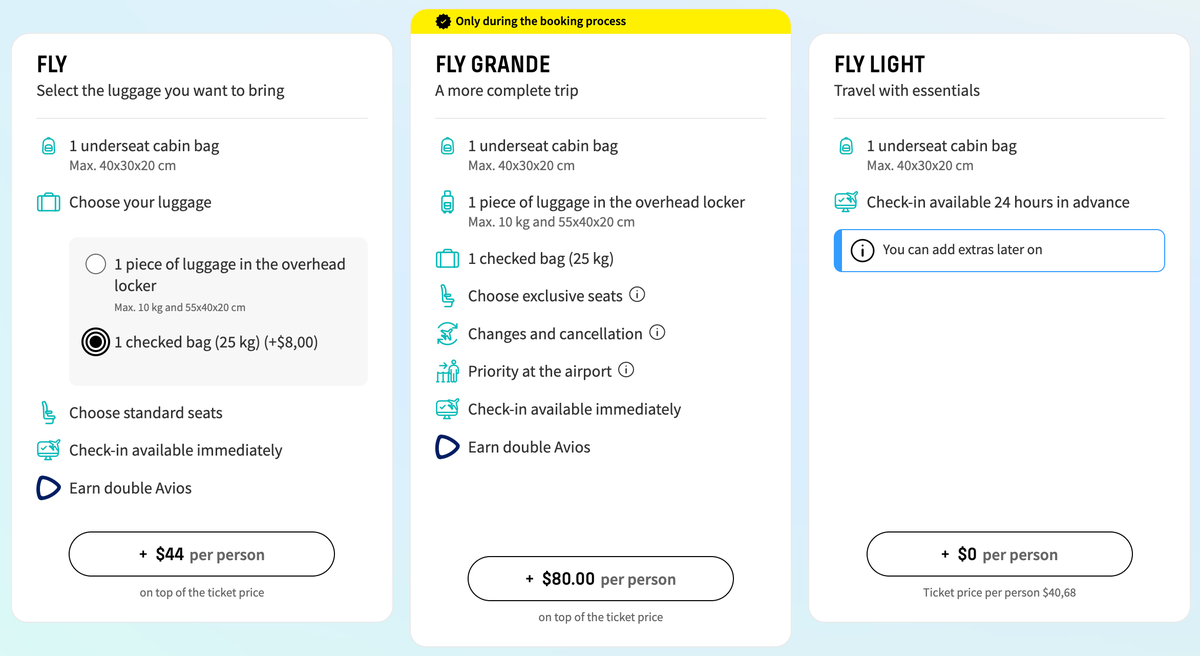Screen dimensions: 1200x656
Task: Open info tooltip for Changes and cancellation
Action: 657,333
